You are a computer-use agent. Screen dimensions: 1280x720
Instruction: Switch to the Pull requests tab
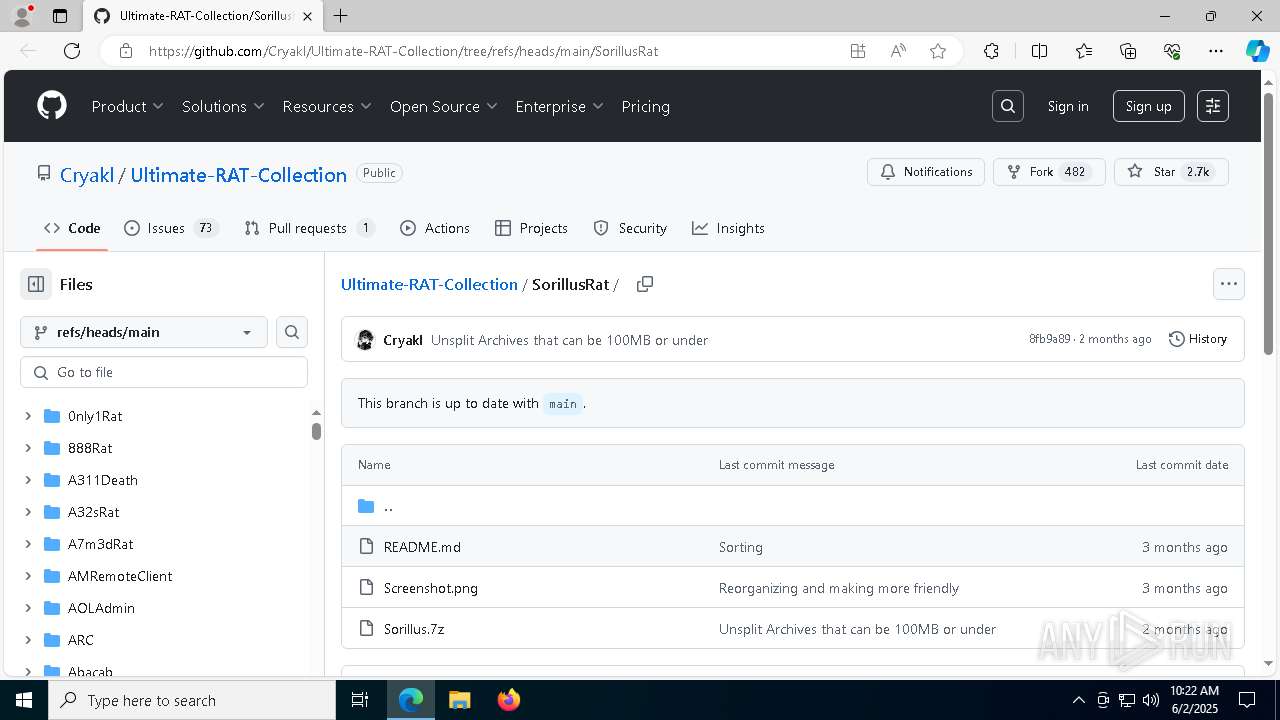[x=309, y=228]
